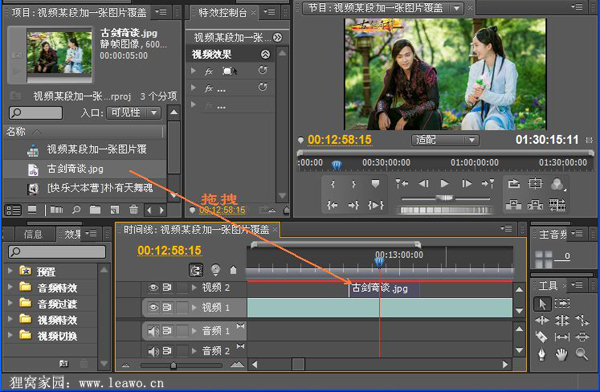Screen dimensions: 600x392
Task: Select the Track Select tool
Action: [562, 304]
